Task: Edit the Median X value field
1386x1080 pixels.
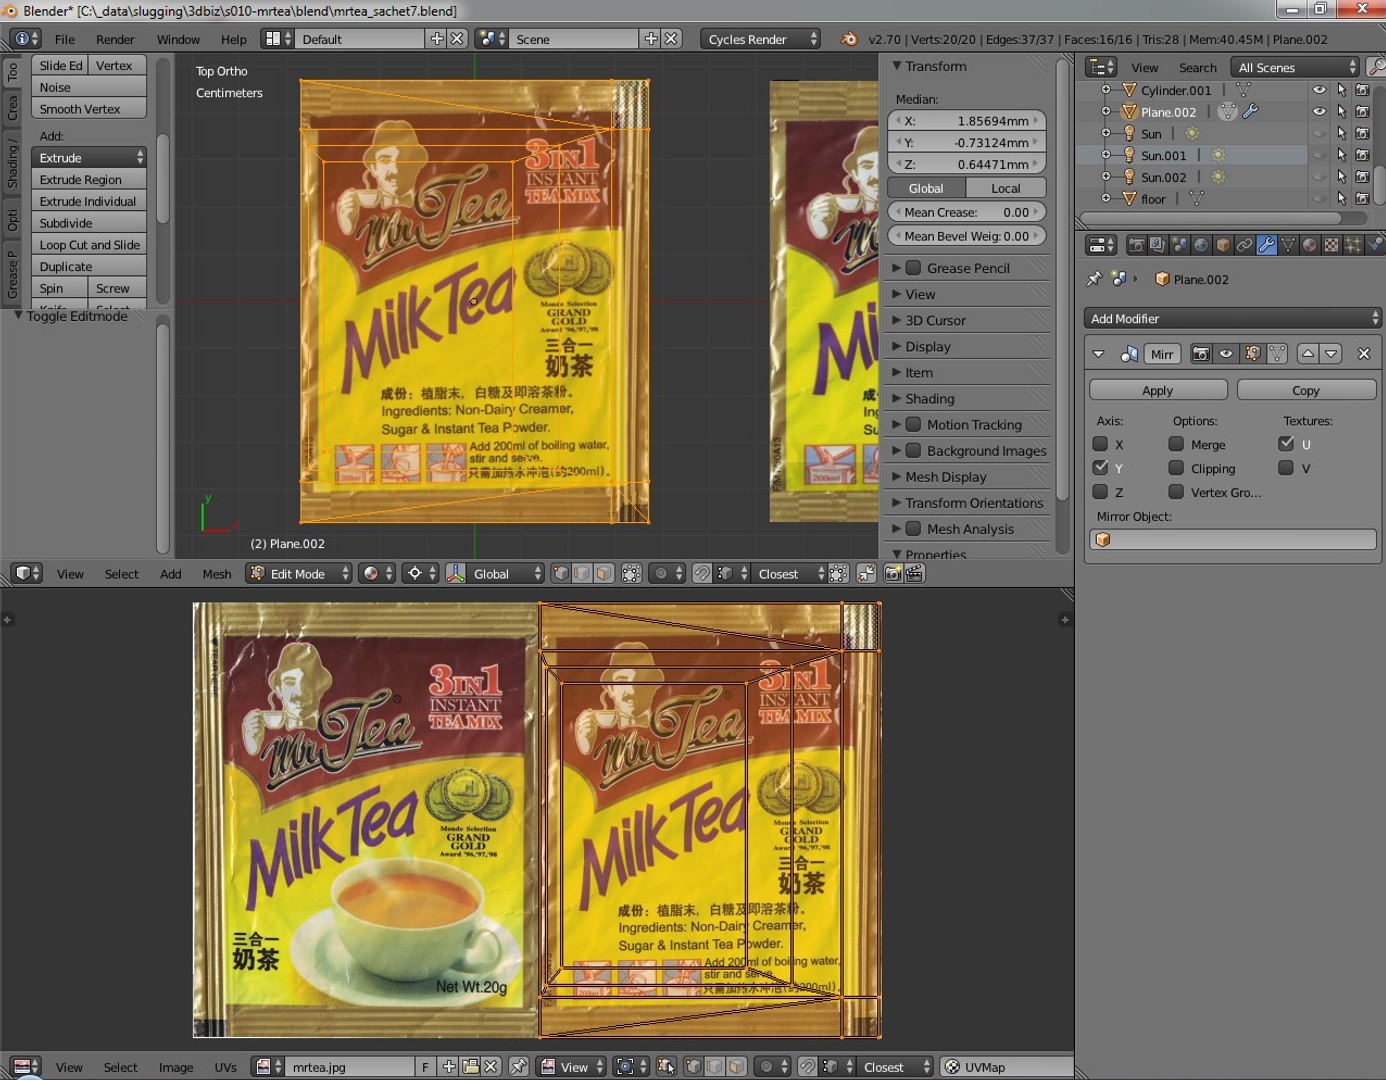Action: [967, 120]
